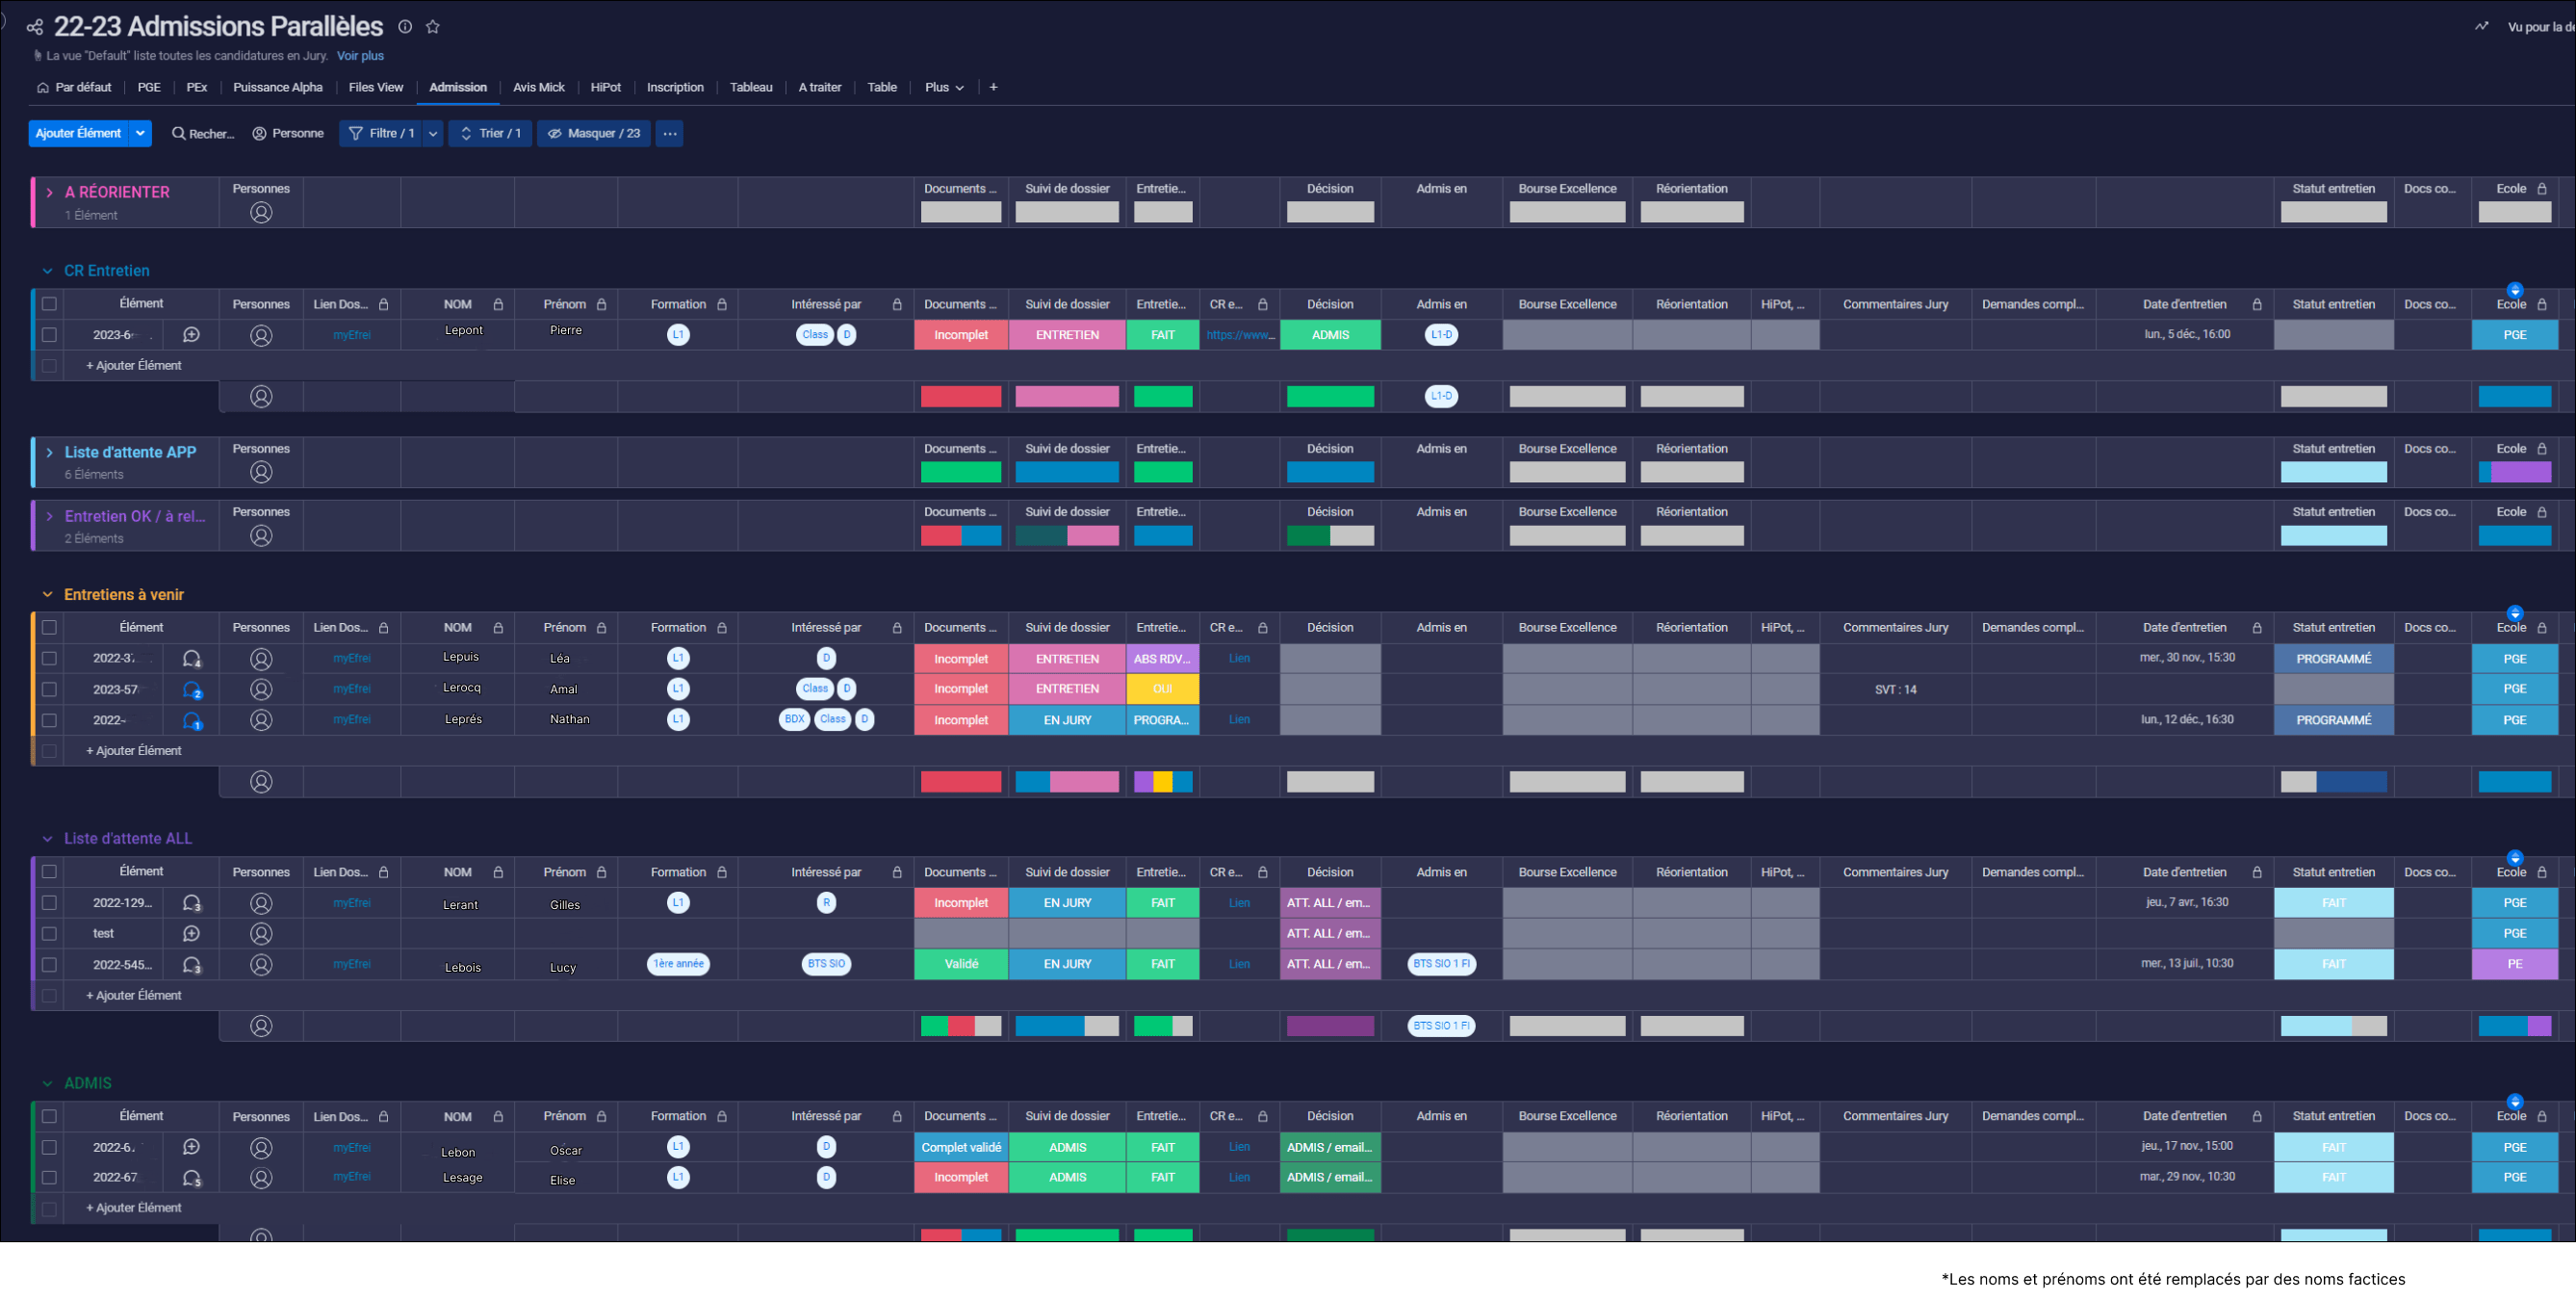Image resolution: width=2576 pixels, height=1300 pixels.
Task: Switch to the Files View tab
Action: [376, 88]
